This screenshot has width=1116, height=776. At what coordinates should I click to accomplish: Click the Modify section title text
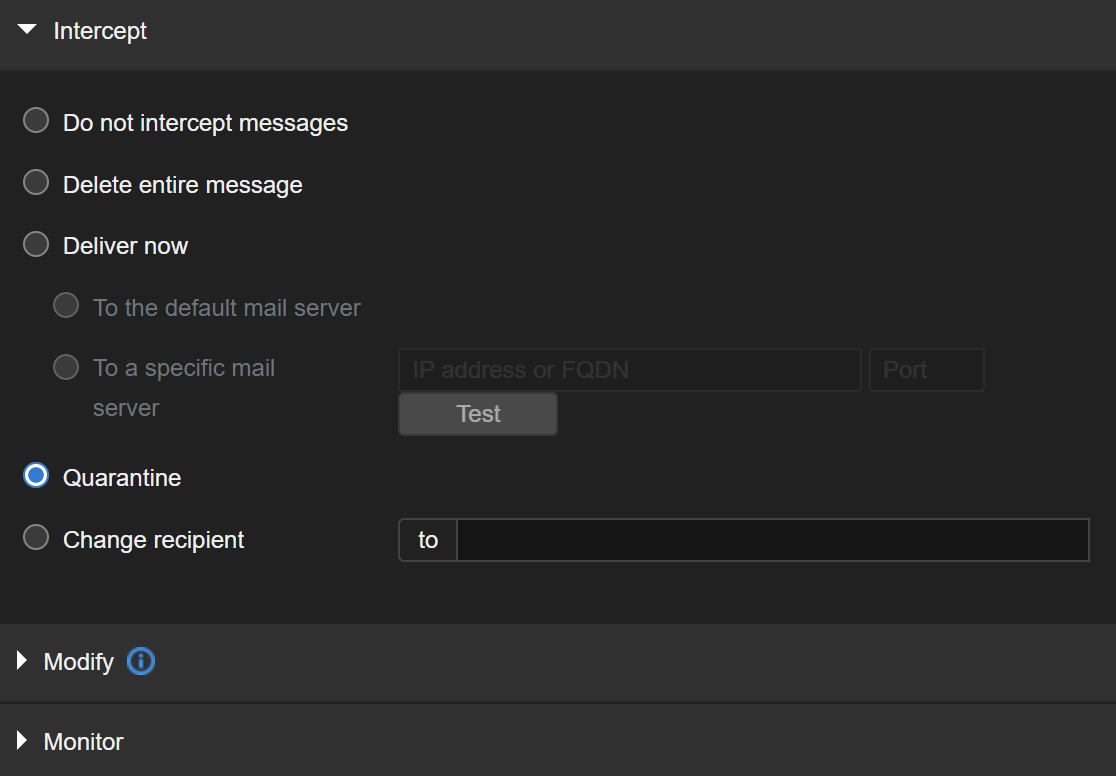79,662
